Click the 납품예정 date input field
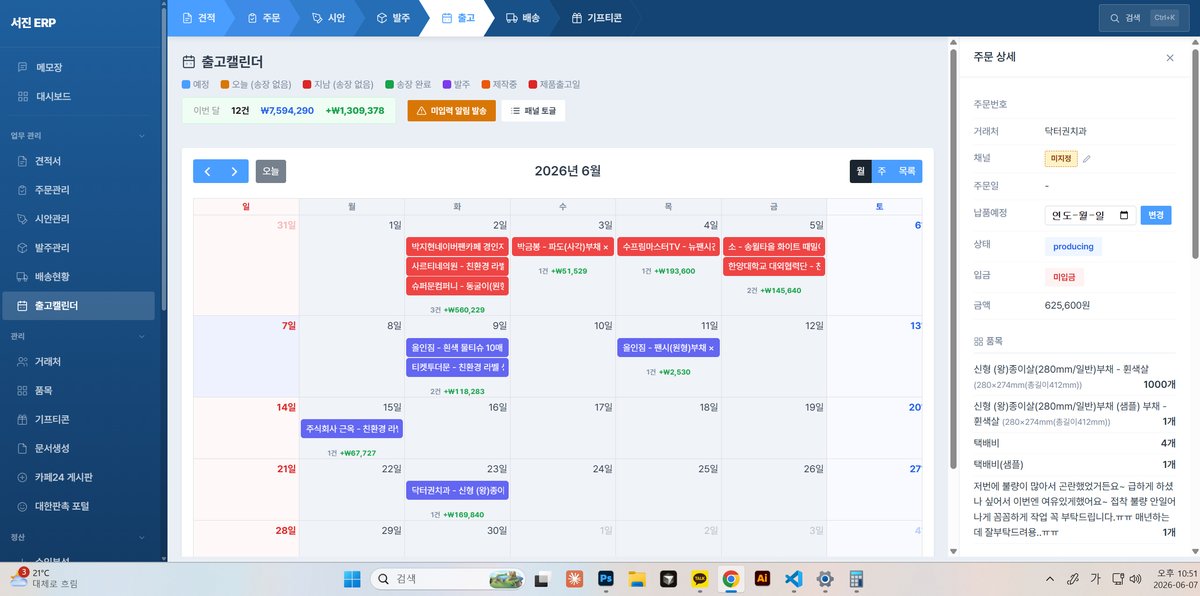The width and height of the screenshot is (1200, 596). 1089,215
